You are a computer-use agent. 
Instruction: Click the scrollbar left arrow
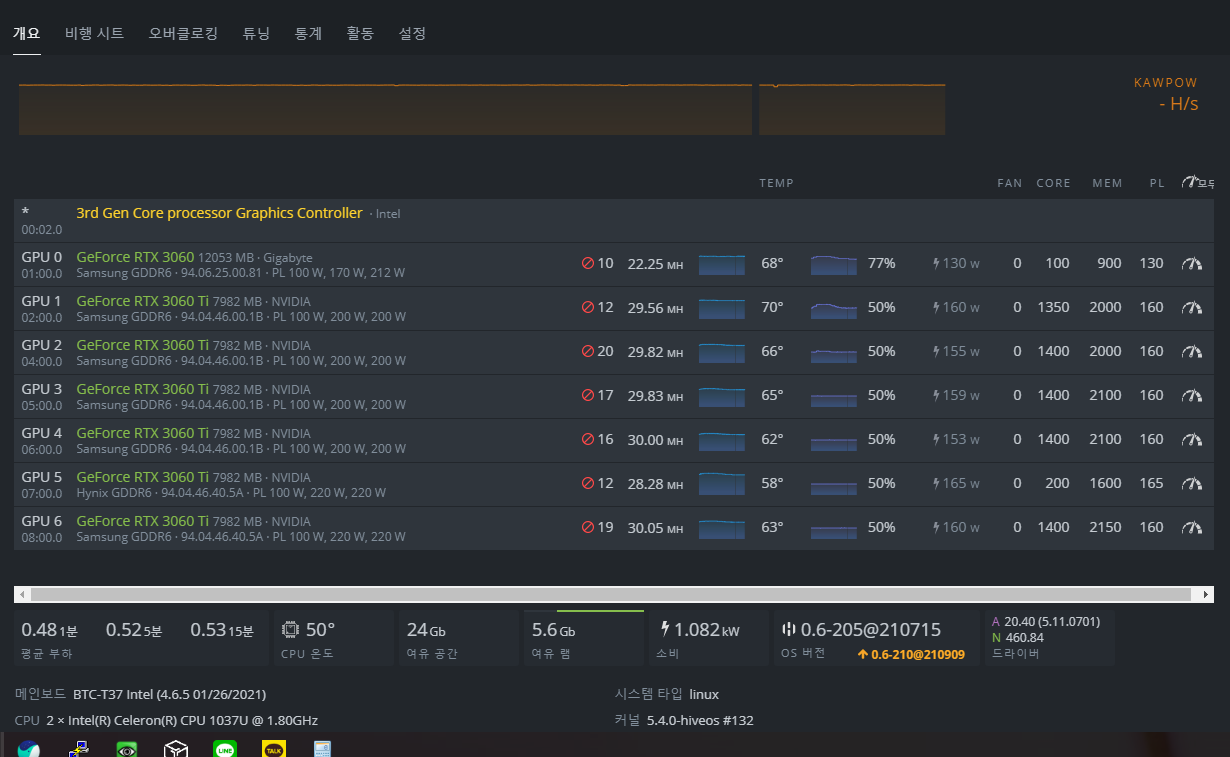[x=22, y=594]
